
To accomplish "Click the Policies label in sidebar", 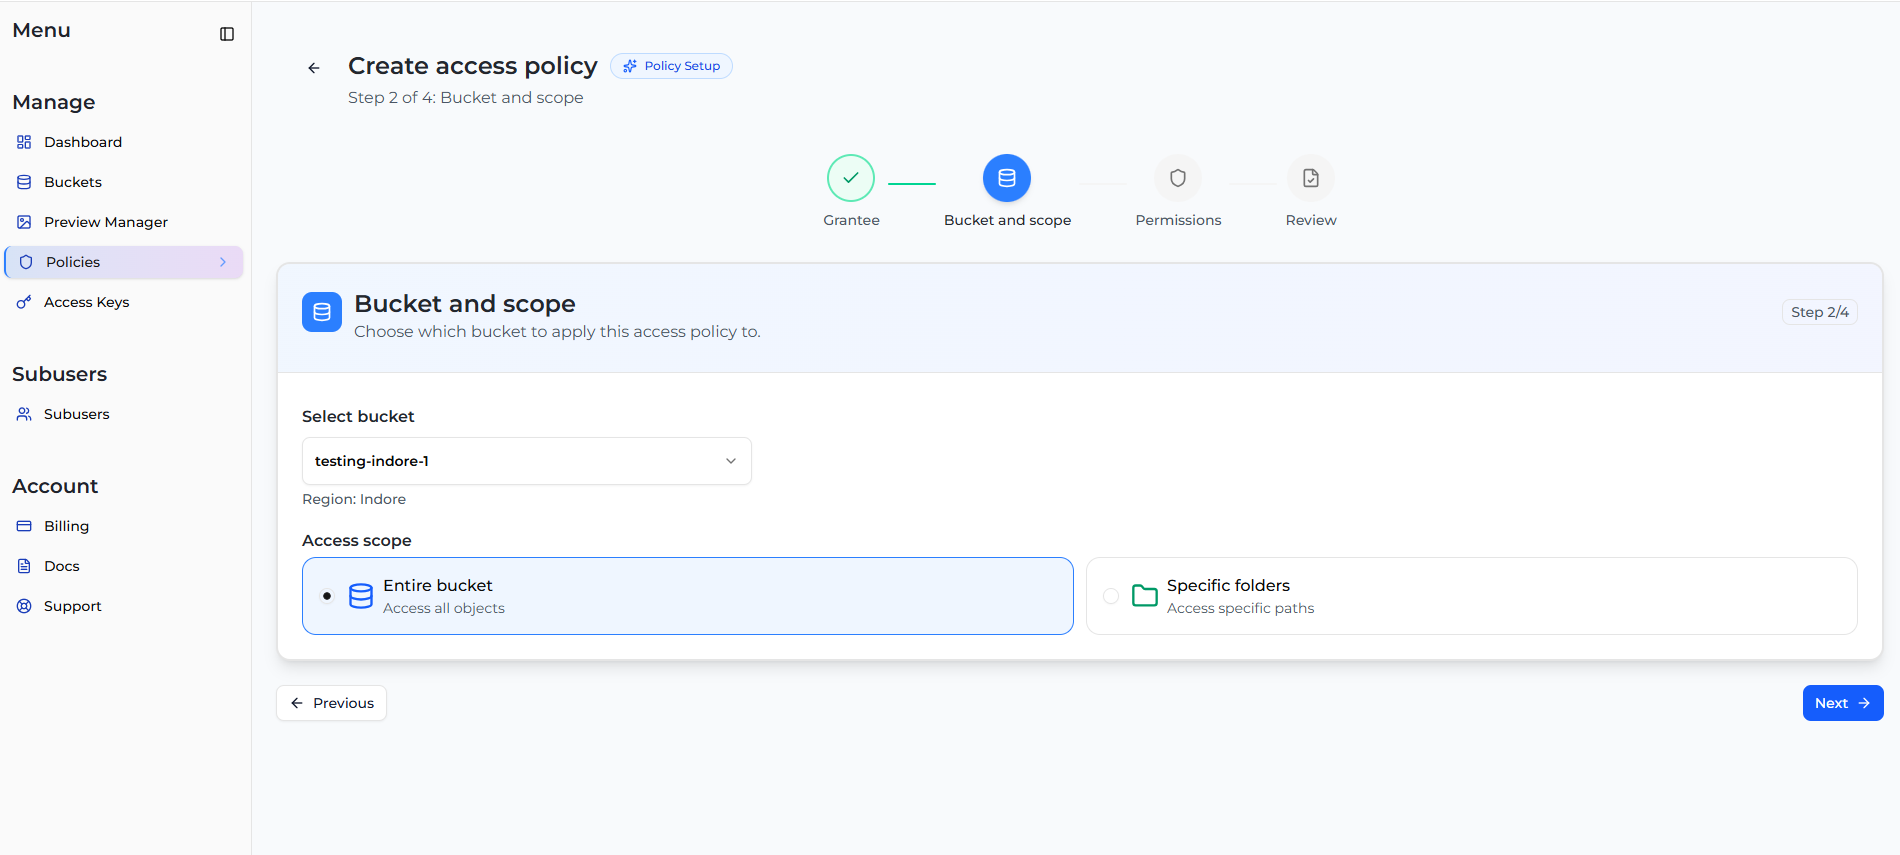I will pyautogui.click(x=73, y=262).
